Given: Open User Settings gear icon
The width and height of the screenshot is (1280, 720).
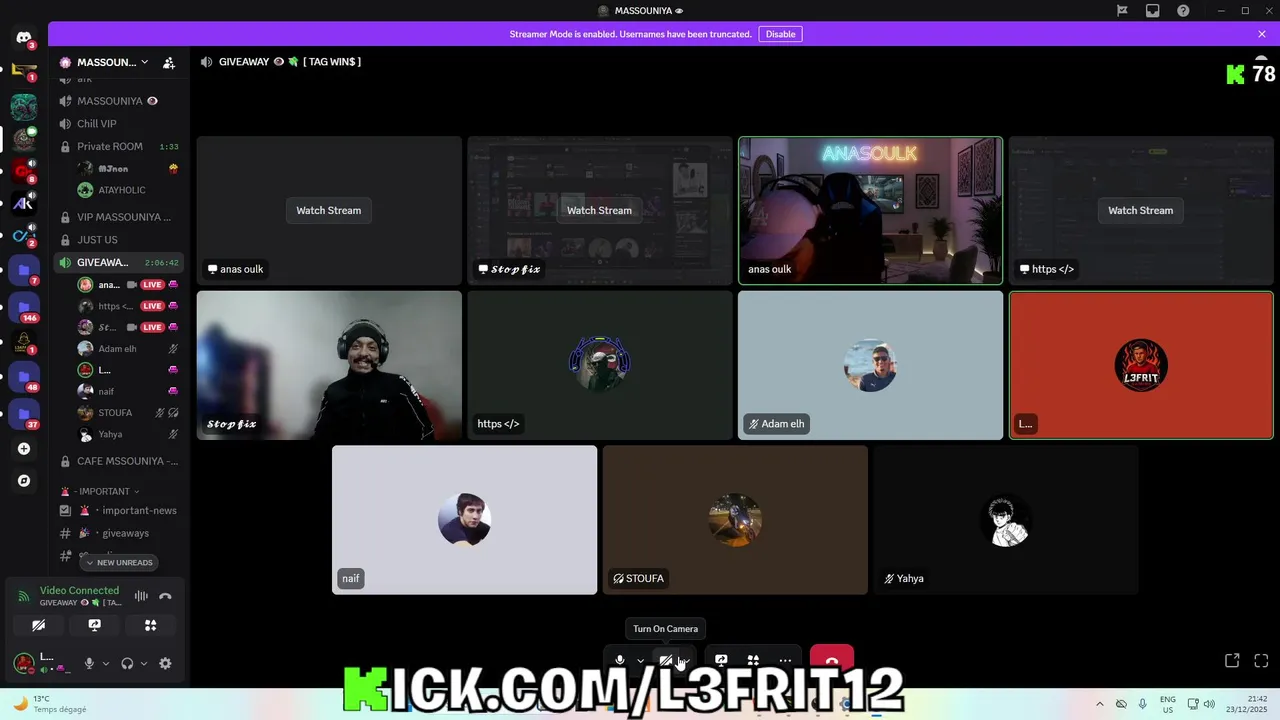Looking at the screenshot, I should click(165, 663).
